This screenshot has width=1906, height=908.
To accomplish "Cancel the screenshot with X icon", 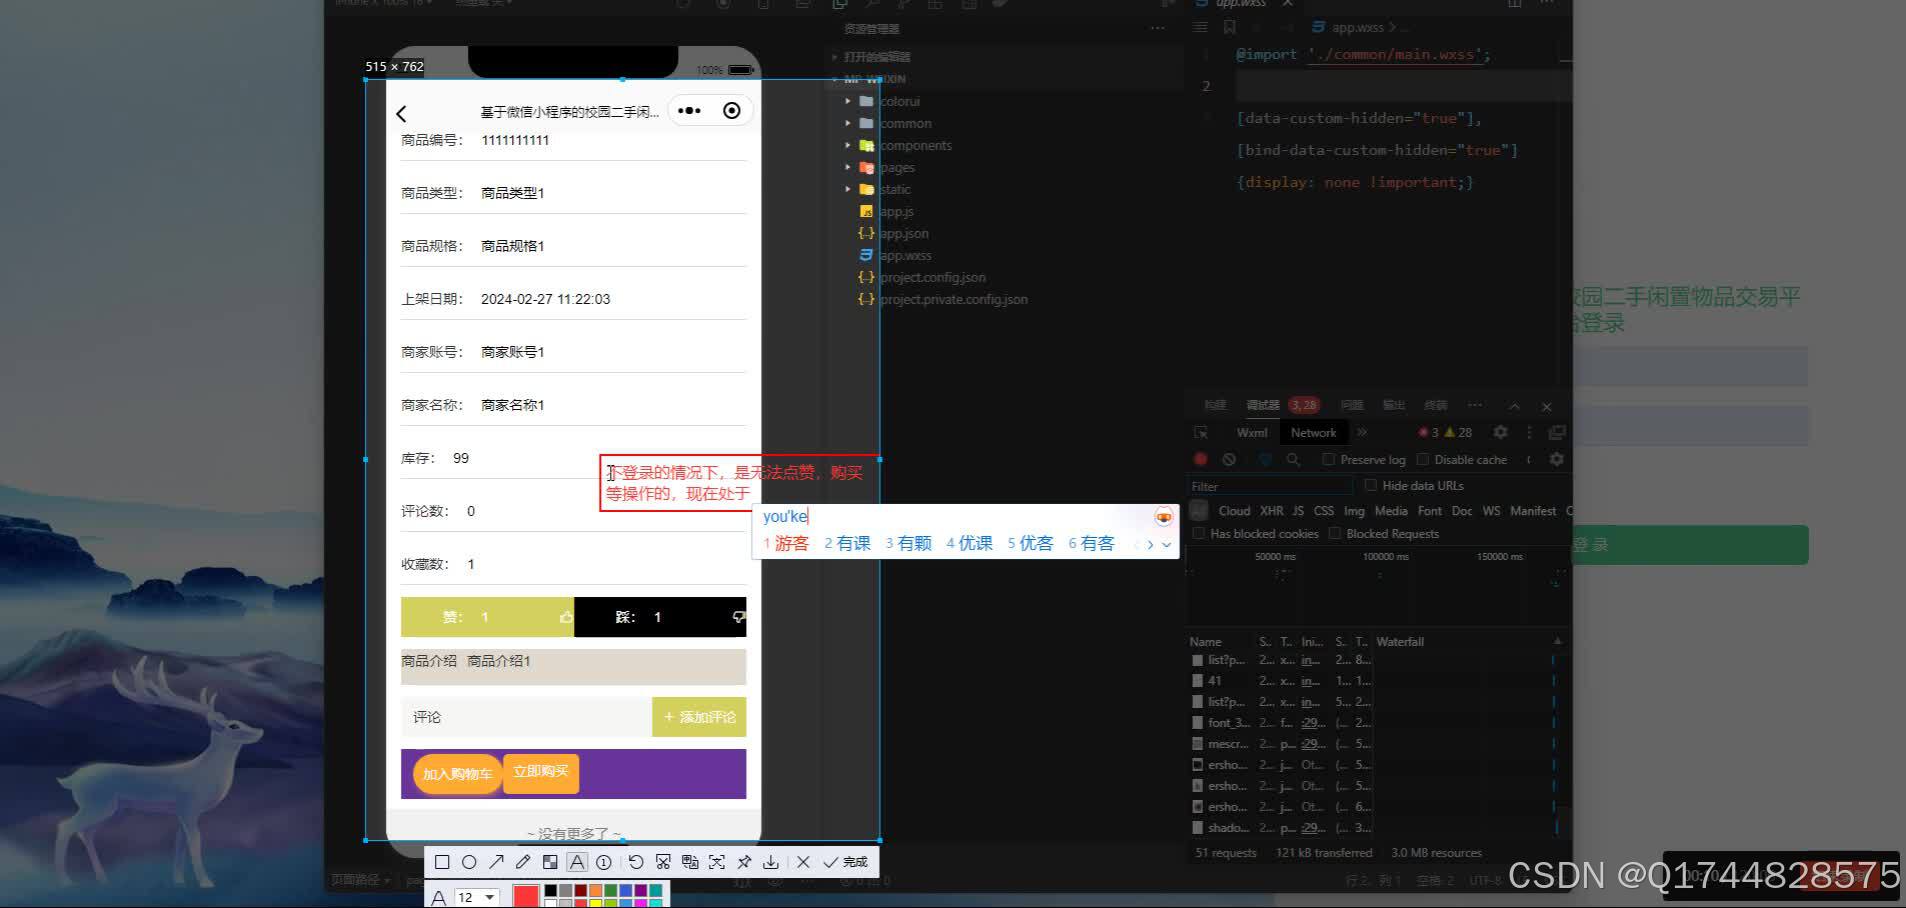I will [x=803, y=862].
